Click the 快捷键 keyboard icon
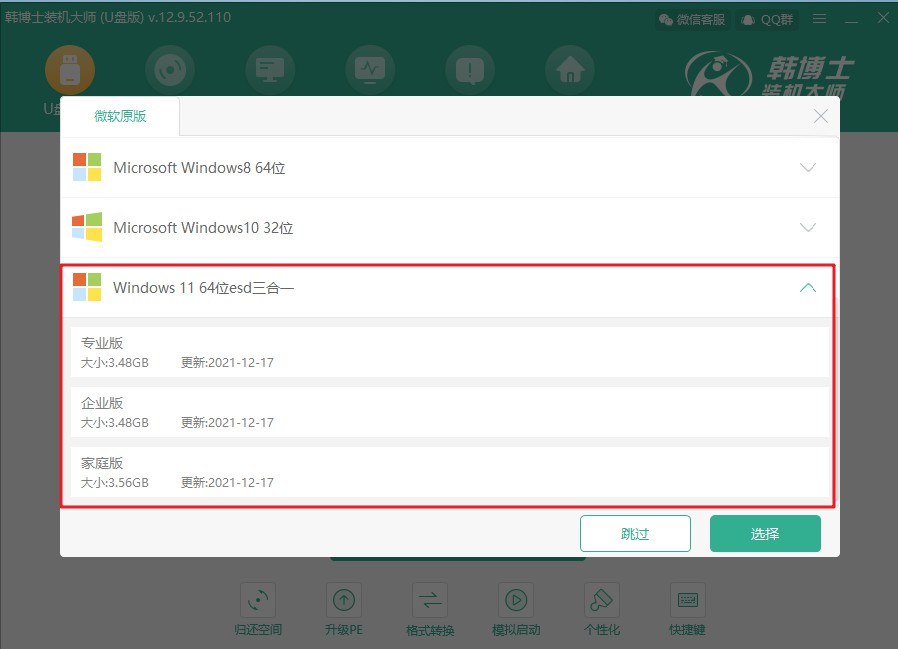 tap(688, 600)
